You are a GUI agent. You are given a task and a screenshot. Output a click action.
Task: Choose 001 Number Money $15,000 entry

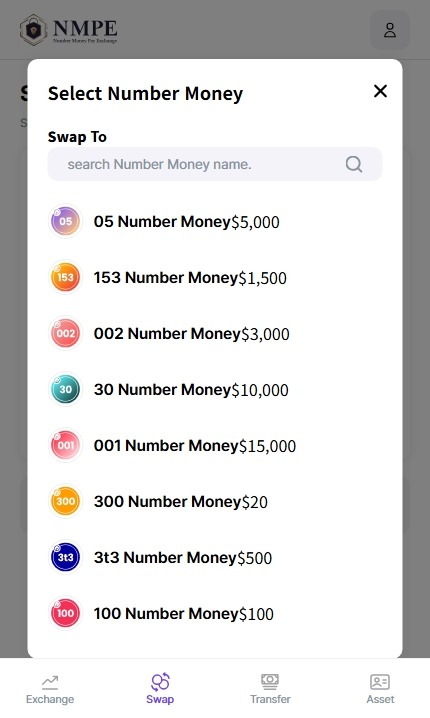pos(215,445)
